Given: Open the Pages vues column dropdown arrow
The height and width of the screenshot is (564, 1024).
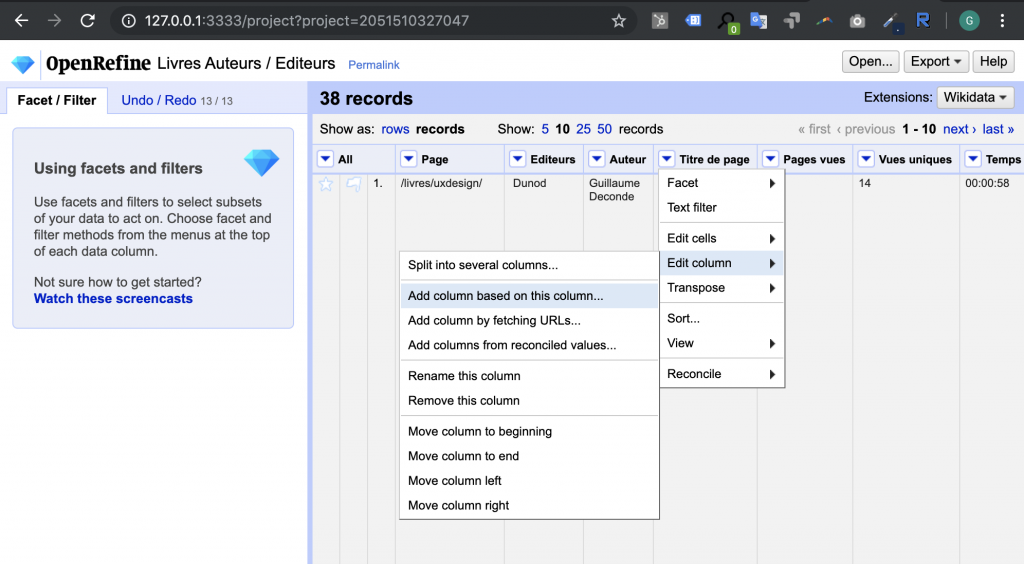Looking at the screenshot, I should [770, 159].
